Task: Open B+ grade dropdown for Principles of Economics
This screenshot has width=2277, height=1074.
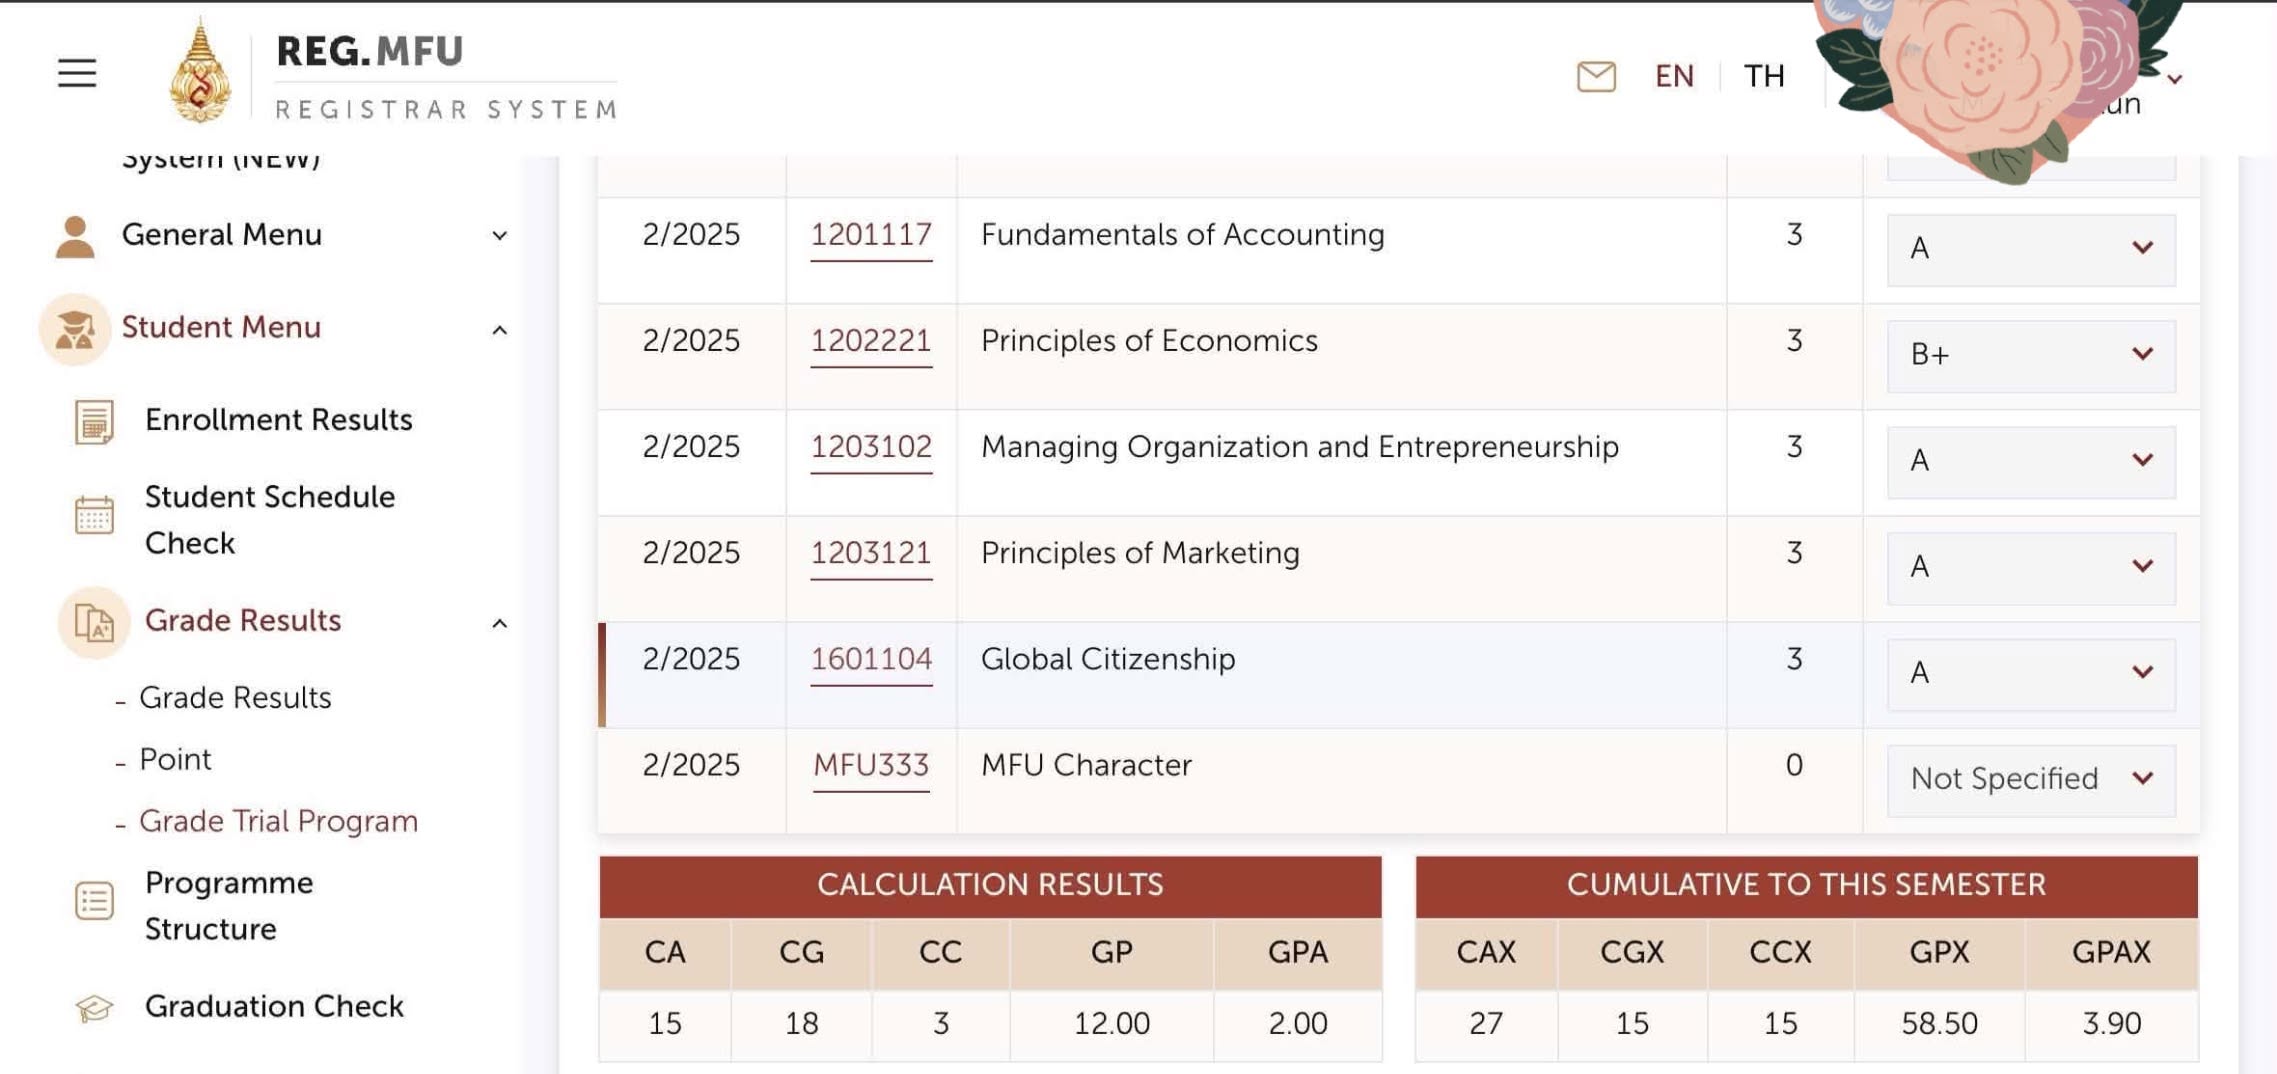Action: [x=2030, y=355]
